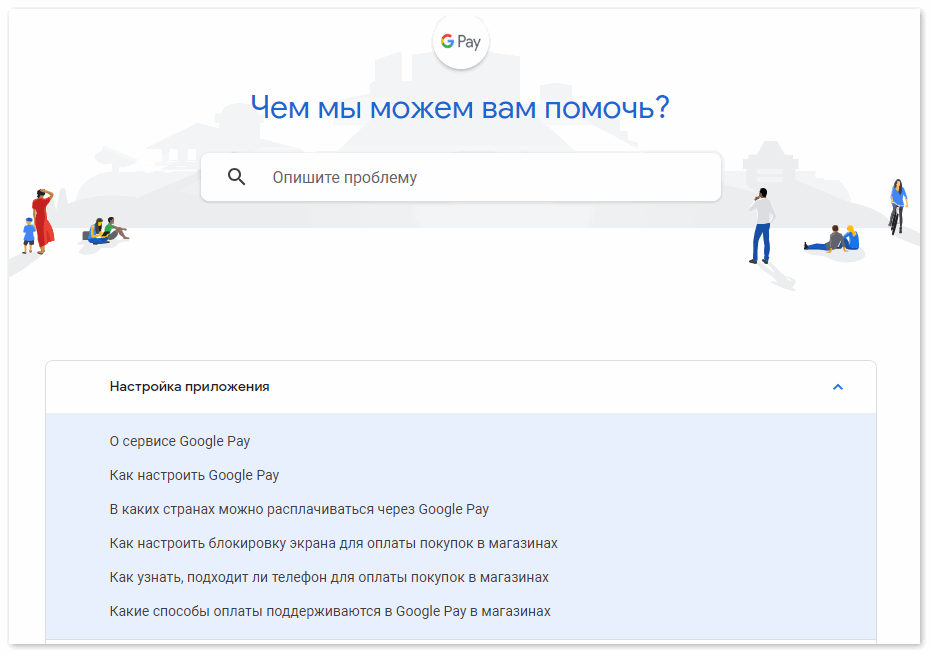Click the "Чем мы можем вам помочь?" heading
930x654 pixels.
coord(460,108)
